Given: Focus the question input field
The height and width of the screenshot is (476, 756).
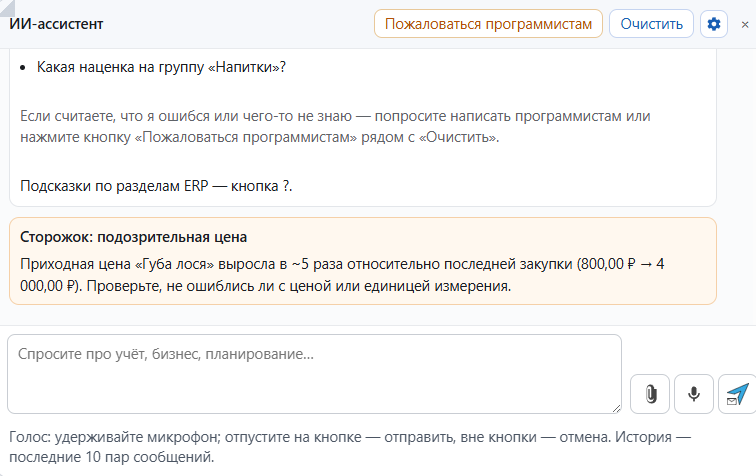Looking at the screenshot, I should coord(314,374).
